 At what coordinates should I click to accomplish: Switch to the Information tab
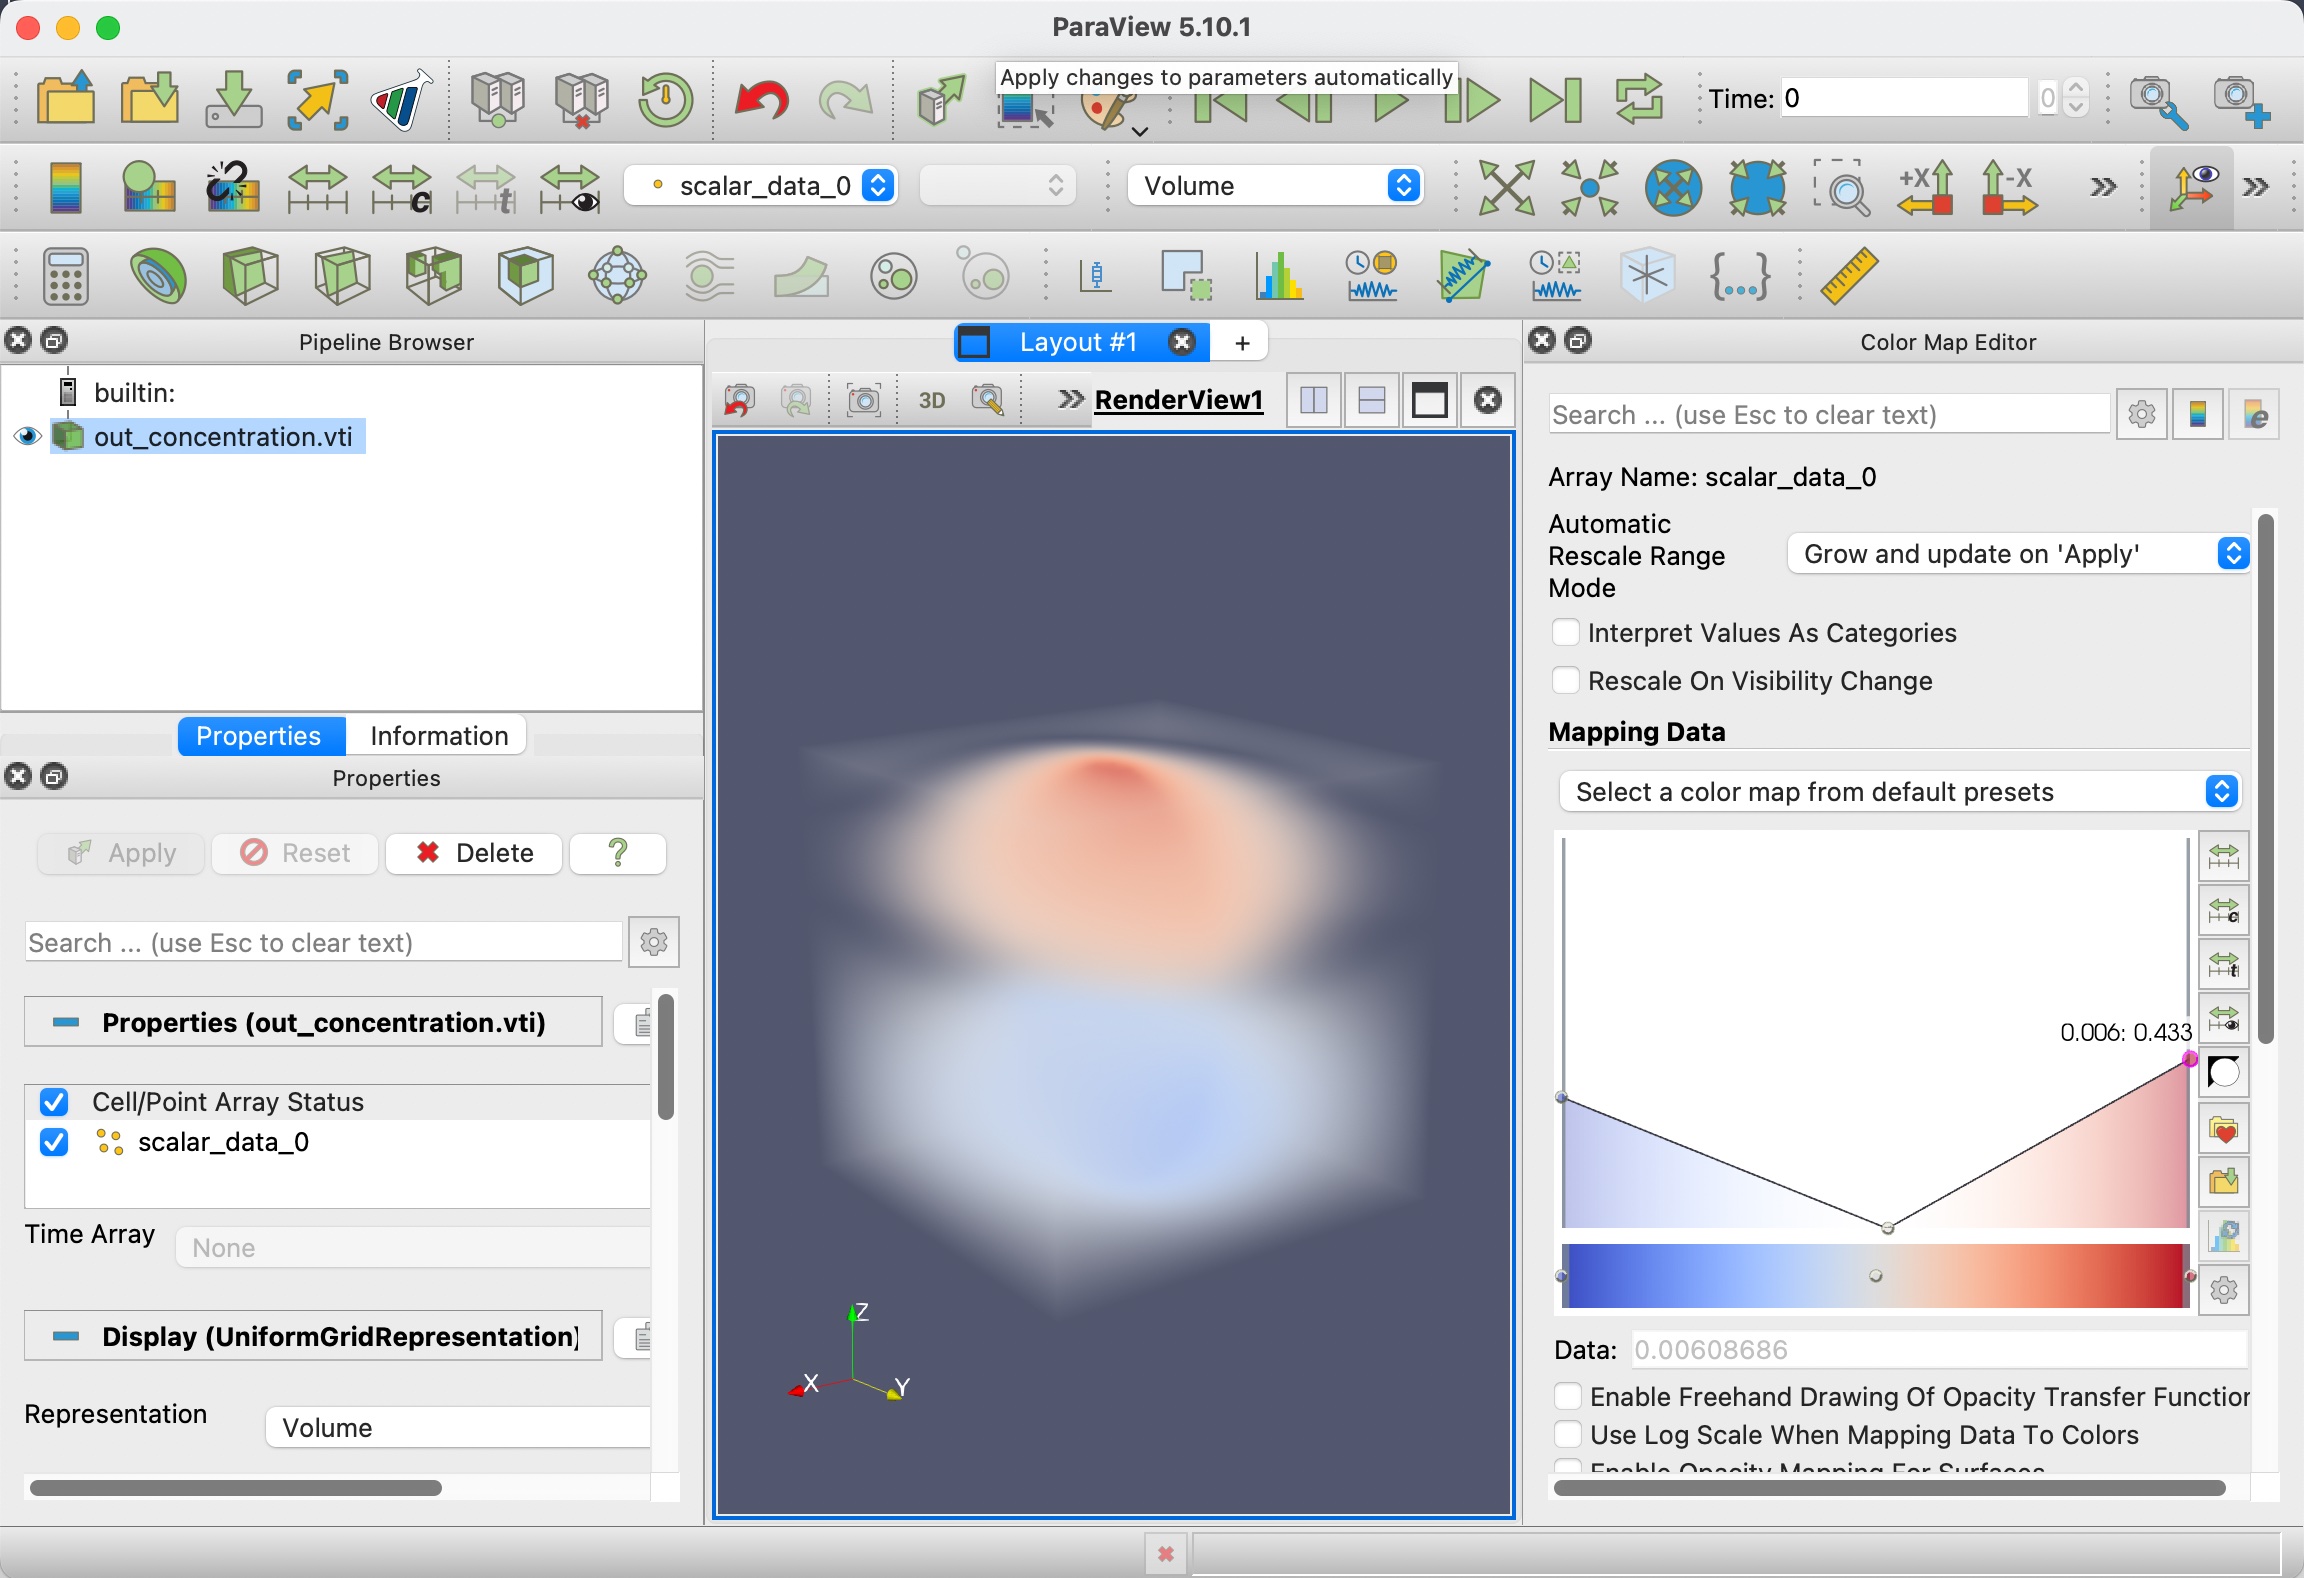coord(438,736)
